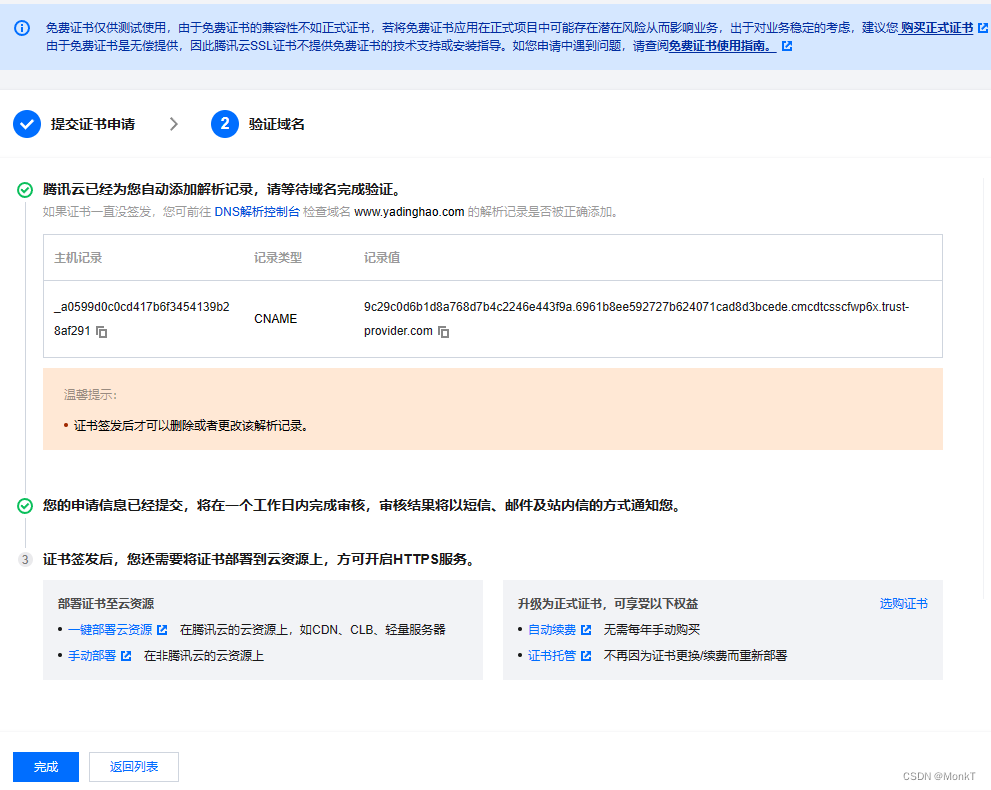
Task: Click external-link icon next to 证书托管
Action: (586, 655)
